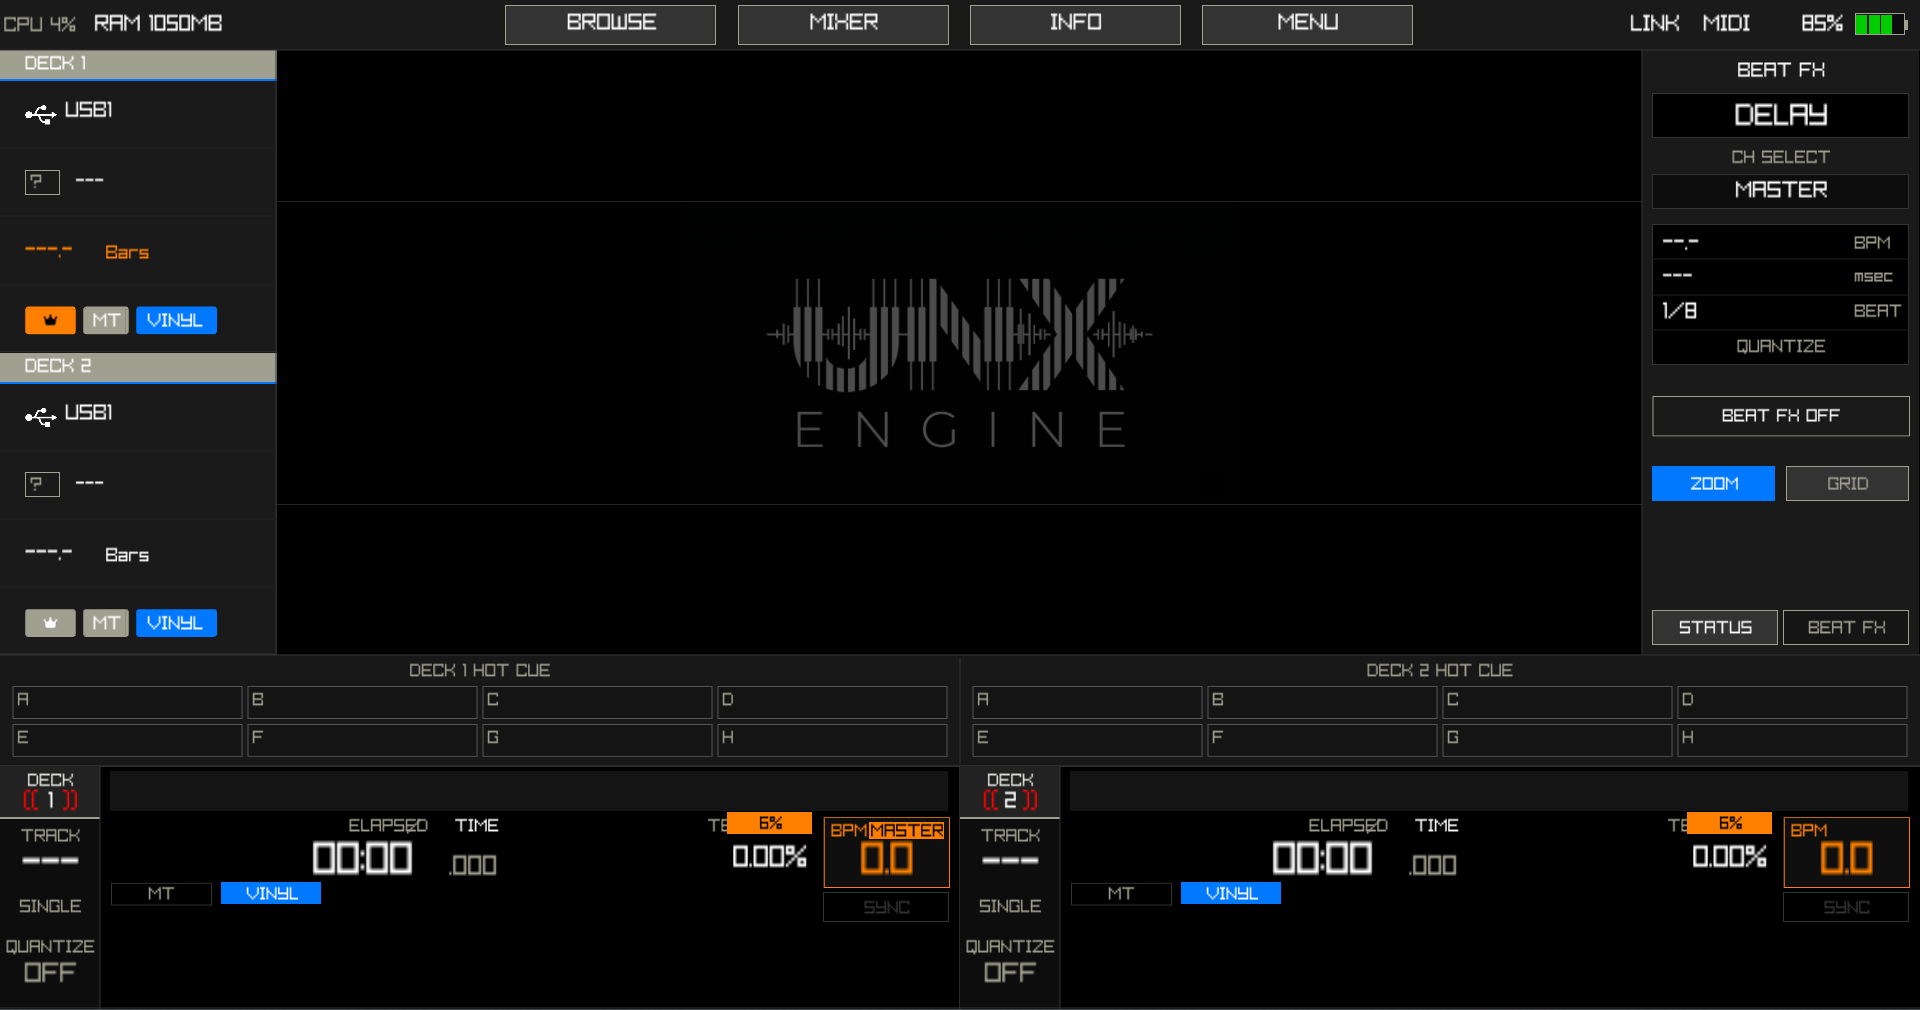This screenshot has height=1010, width=1920.
Task: Click the MIDI status indicator
Action: click(x=1726, y=23)
